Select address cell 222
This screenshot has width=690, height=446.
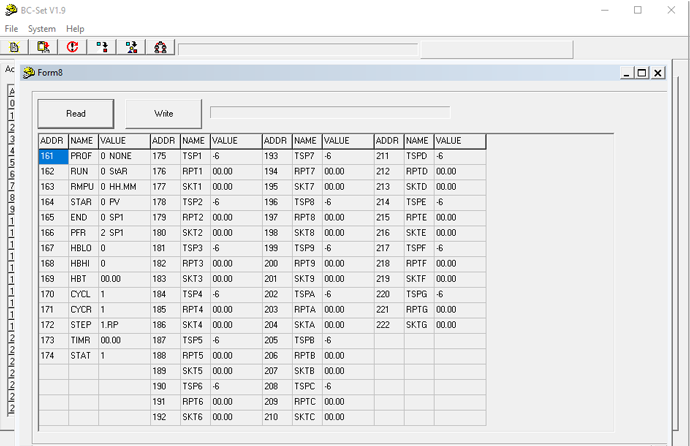[389, 325]
